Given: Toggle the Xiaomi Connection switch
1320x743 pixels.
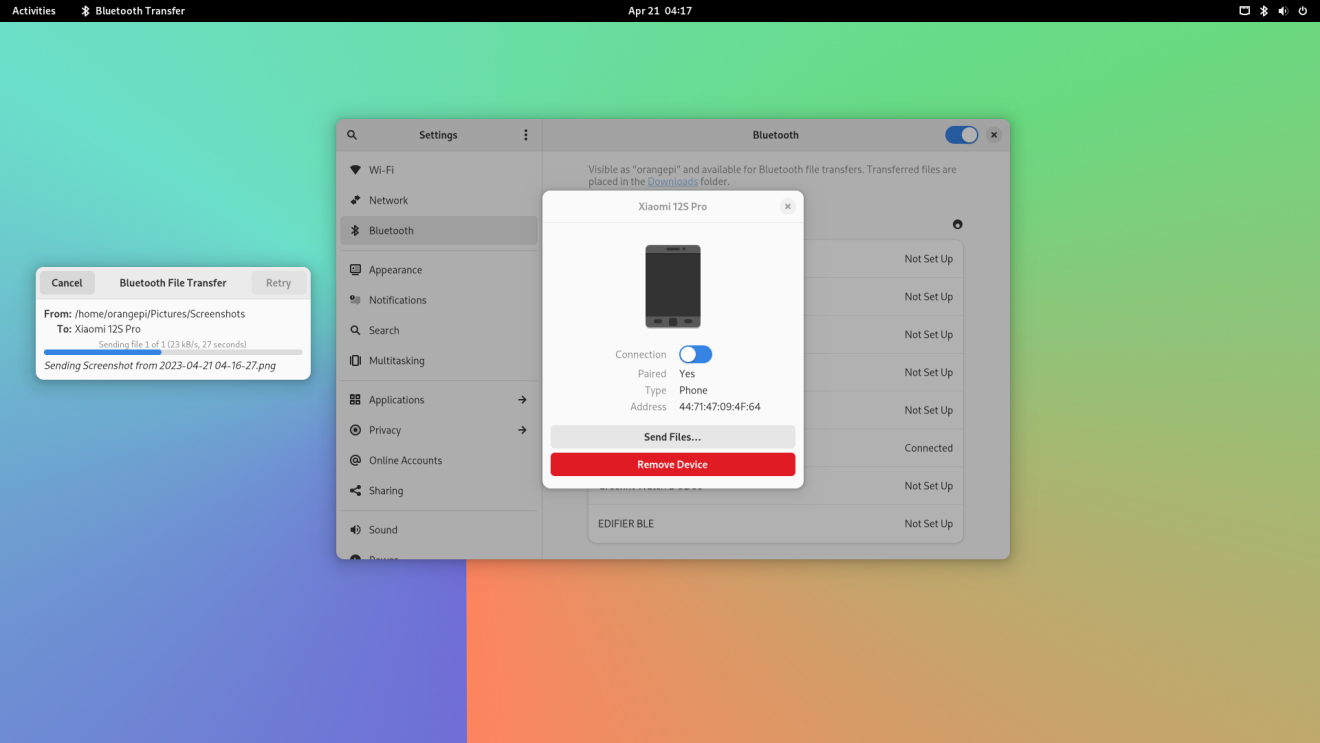Looking at the screenshot, I should [x=695, y=354].
